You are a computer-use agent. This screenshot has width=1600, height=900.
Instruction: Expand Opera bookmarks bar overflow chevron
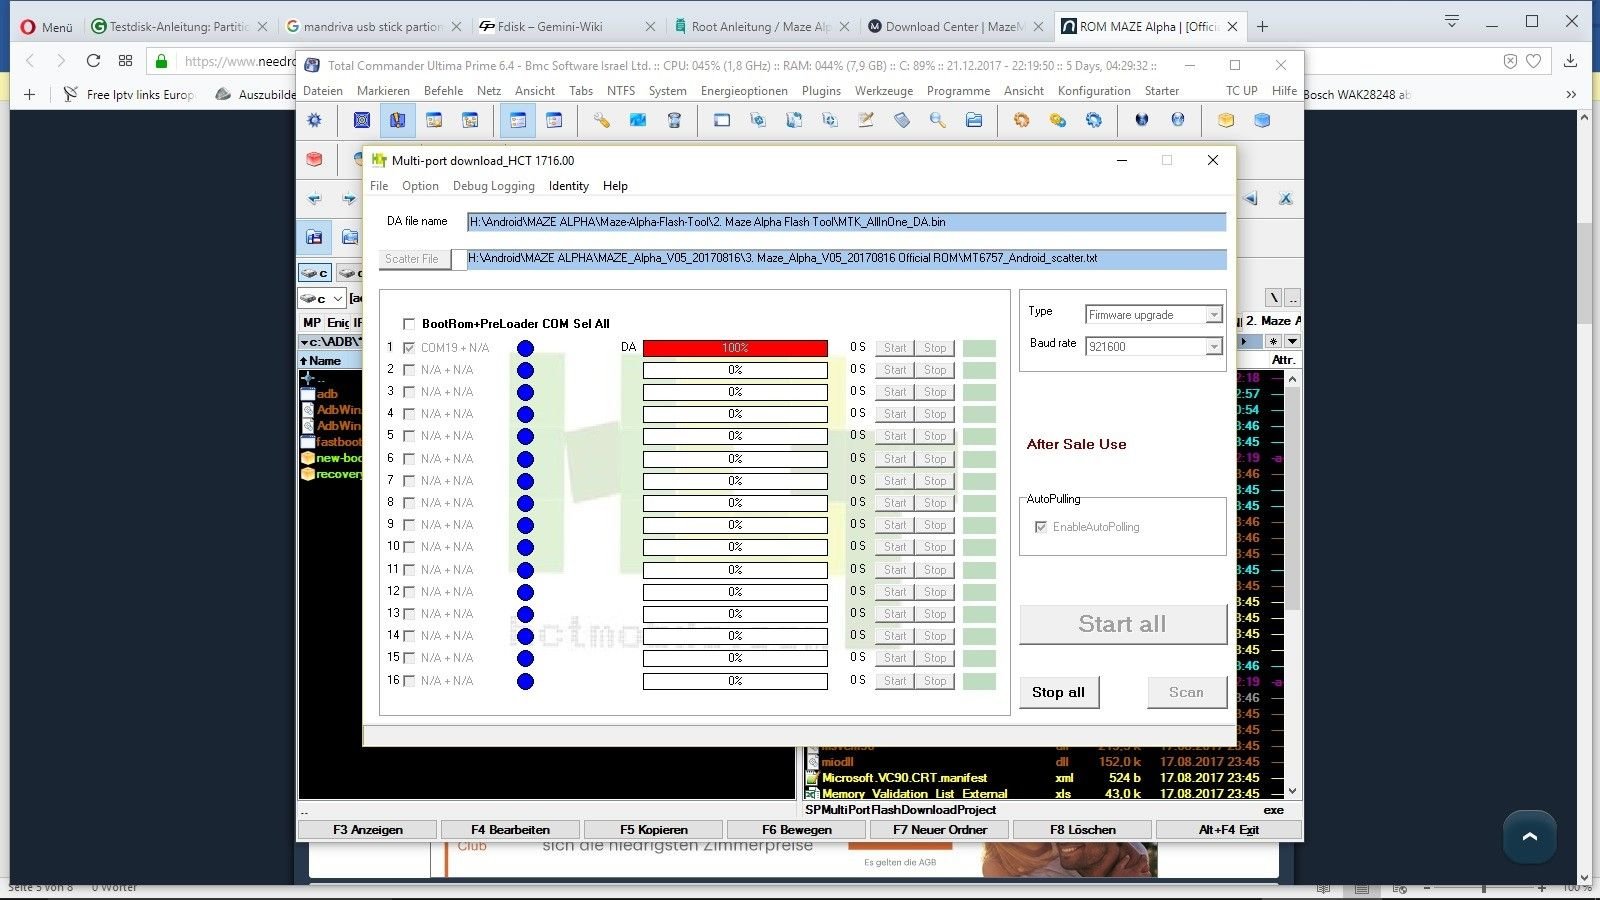(1571, 94)
